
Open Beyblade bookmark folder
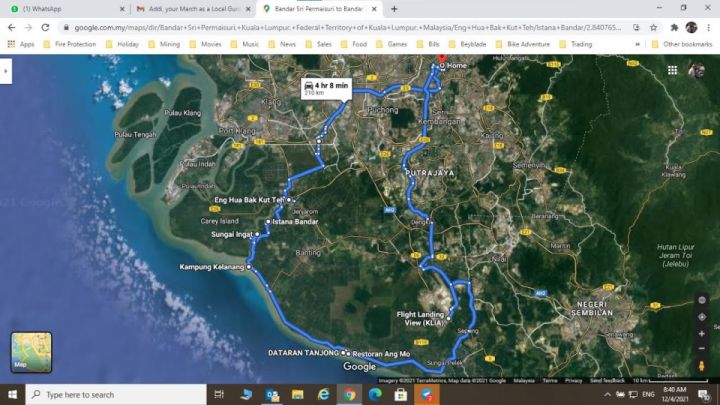(467, 44)
